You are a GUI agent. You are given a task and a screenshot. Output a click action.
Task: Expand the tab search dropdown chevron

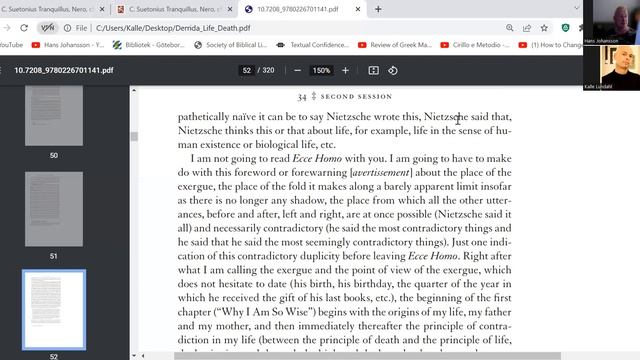point(576,8)
